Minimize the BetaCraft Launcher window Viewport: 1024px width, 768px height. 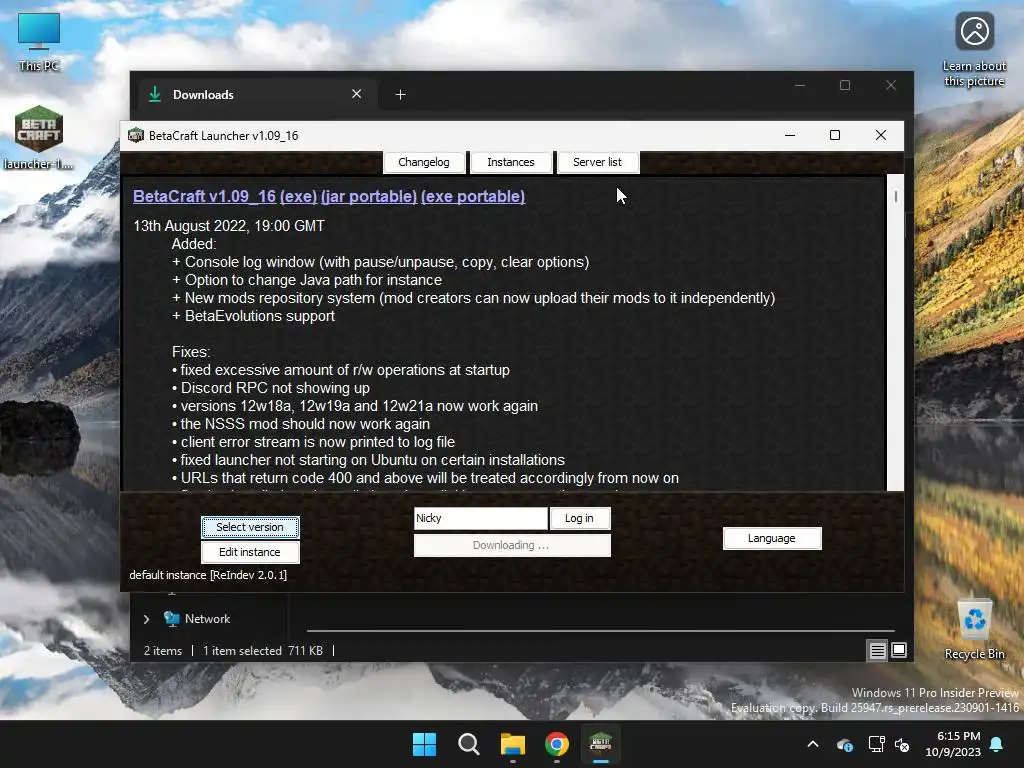coord(790,135)
